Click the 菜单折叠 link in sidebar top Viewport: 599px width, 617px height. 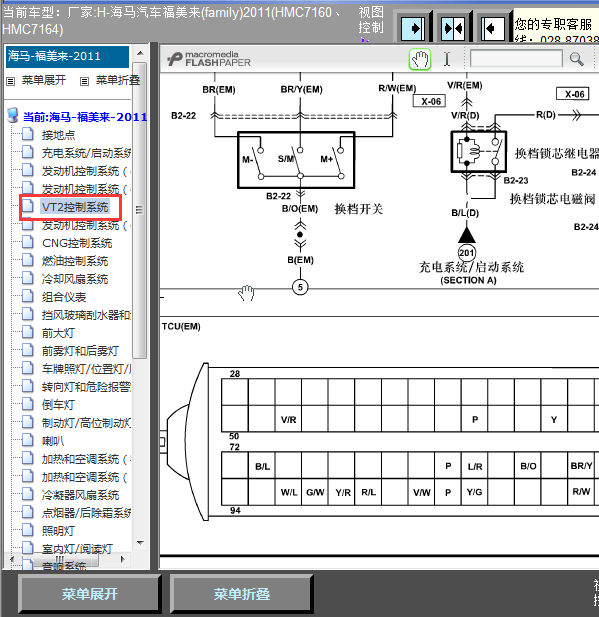click(118, 80)
